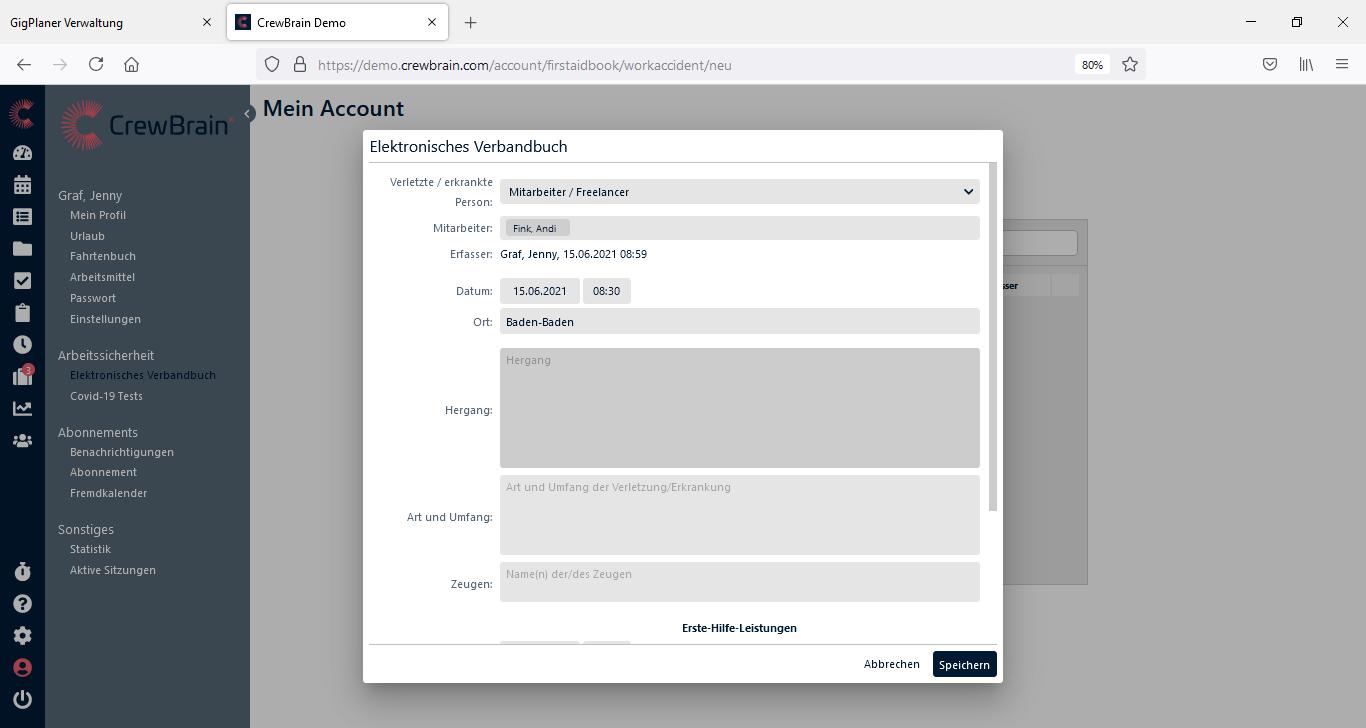Open the settings gear icon in sidebar

[22, 636]
